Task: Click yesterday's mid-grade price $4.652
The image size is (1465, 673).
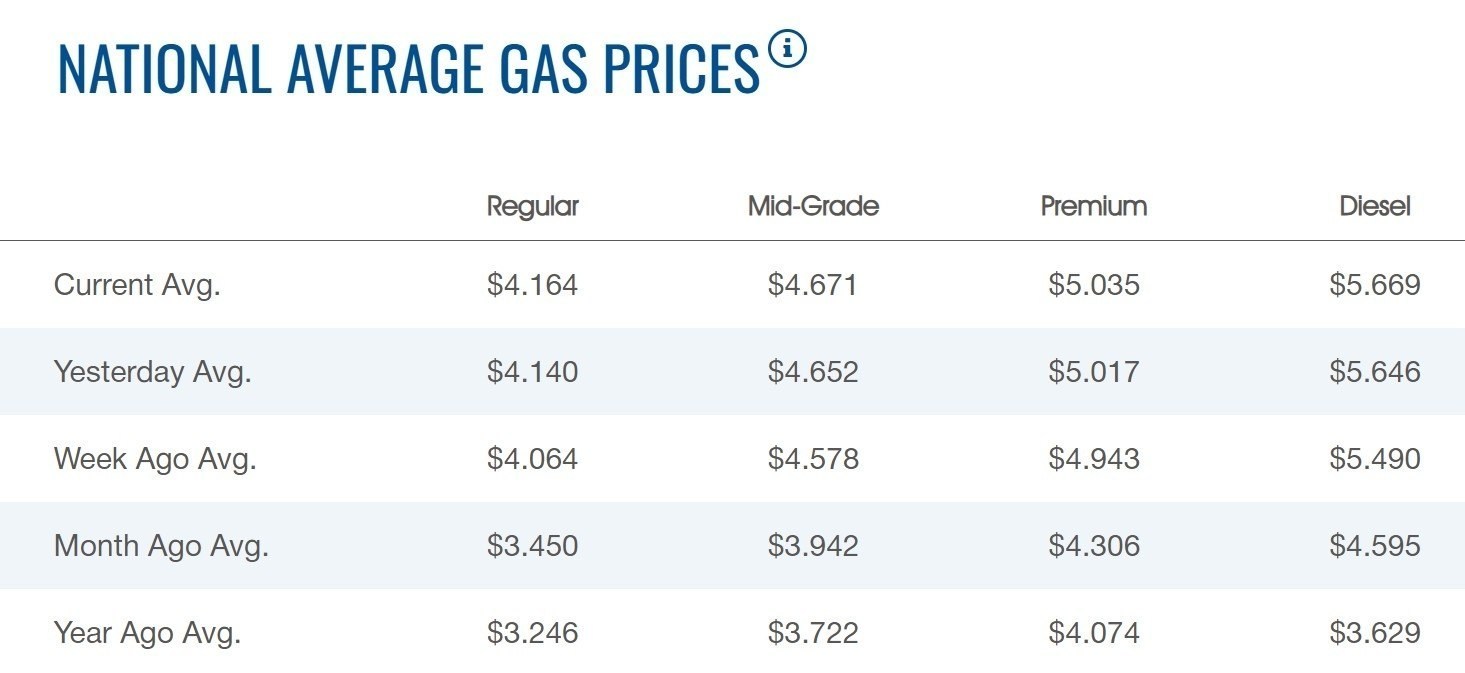Action: 813,372
